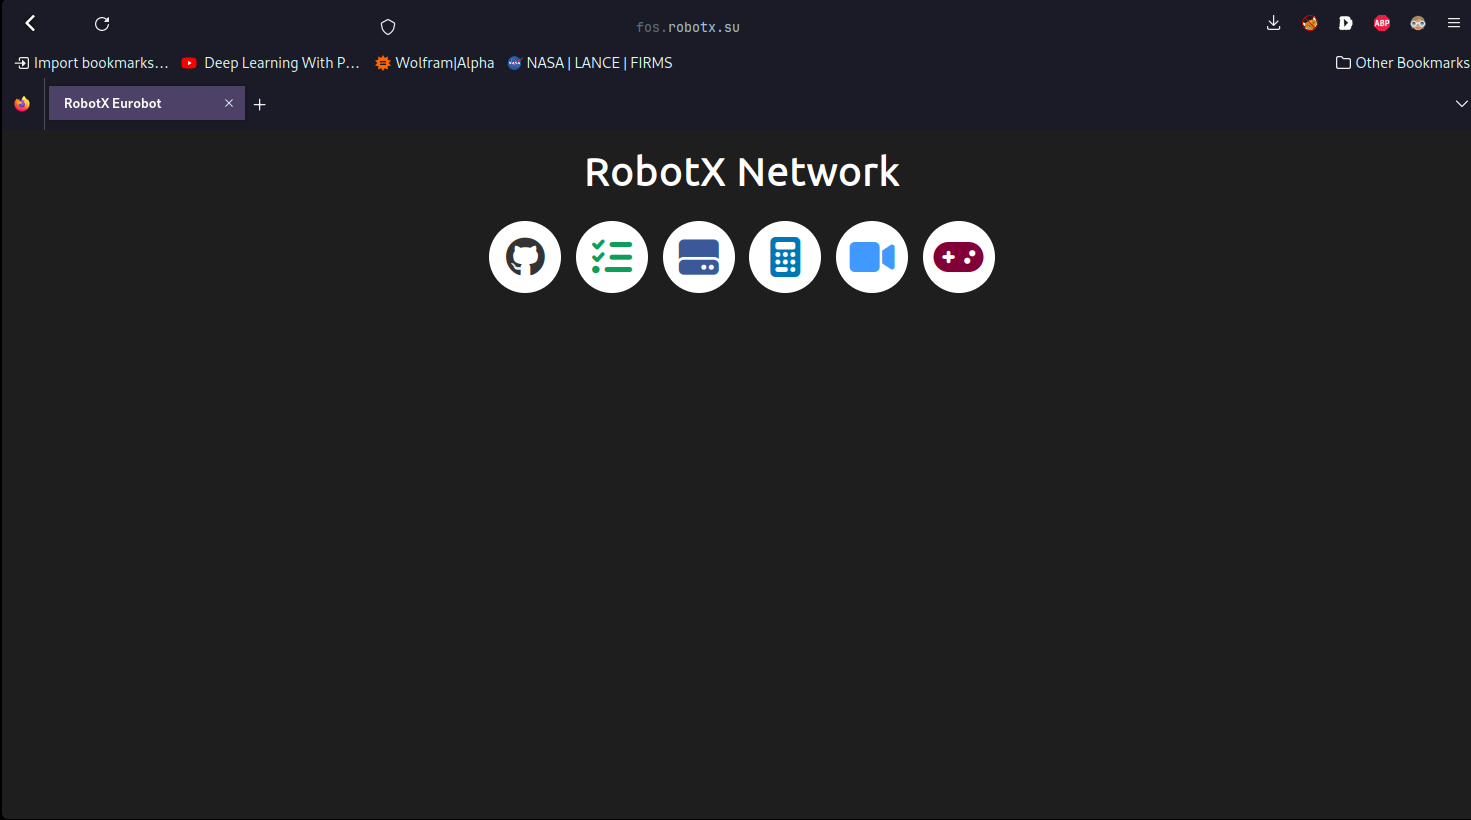This screenshot has width=1471, height=820.
Task: Toggle Dark Reader extension
Action: pos(1345,22)
